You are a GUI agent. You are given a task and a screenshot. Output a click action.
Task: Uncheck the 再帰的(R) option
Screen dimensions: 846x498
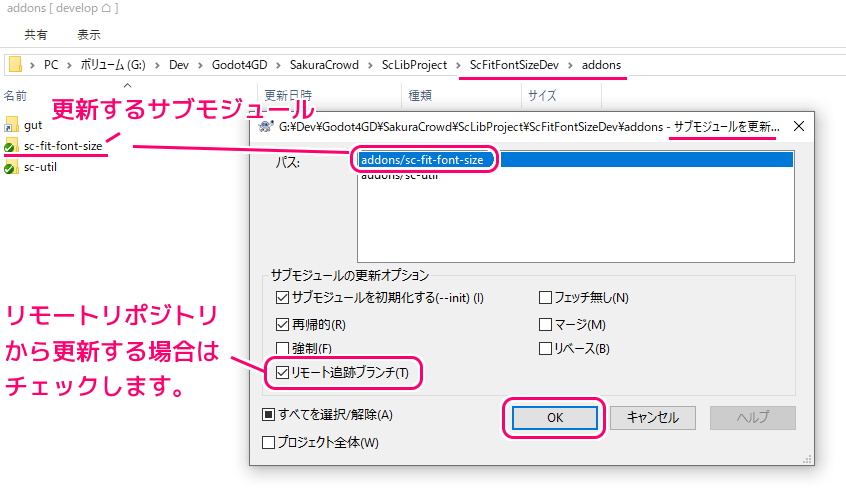pos(281,324)
